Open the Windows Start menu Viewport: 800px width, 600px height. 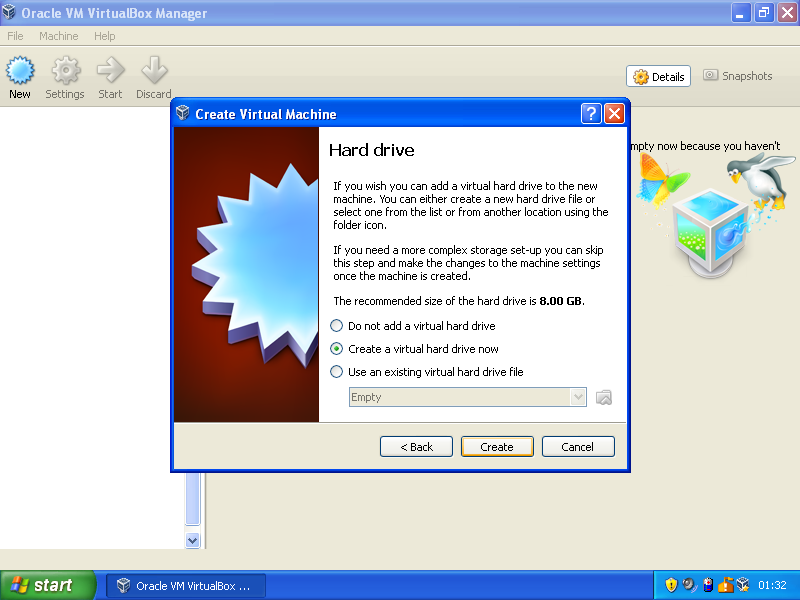pyautogui.click(x=47, y=585)
